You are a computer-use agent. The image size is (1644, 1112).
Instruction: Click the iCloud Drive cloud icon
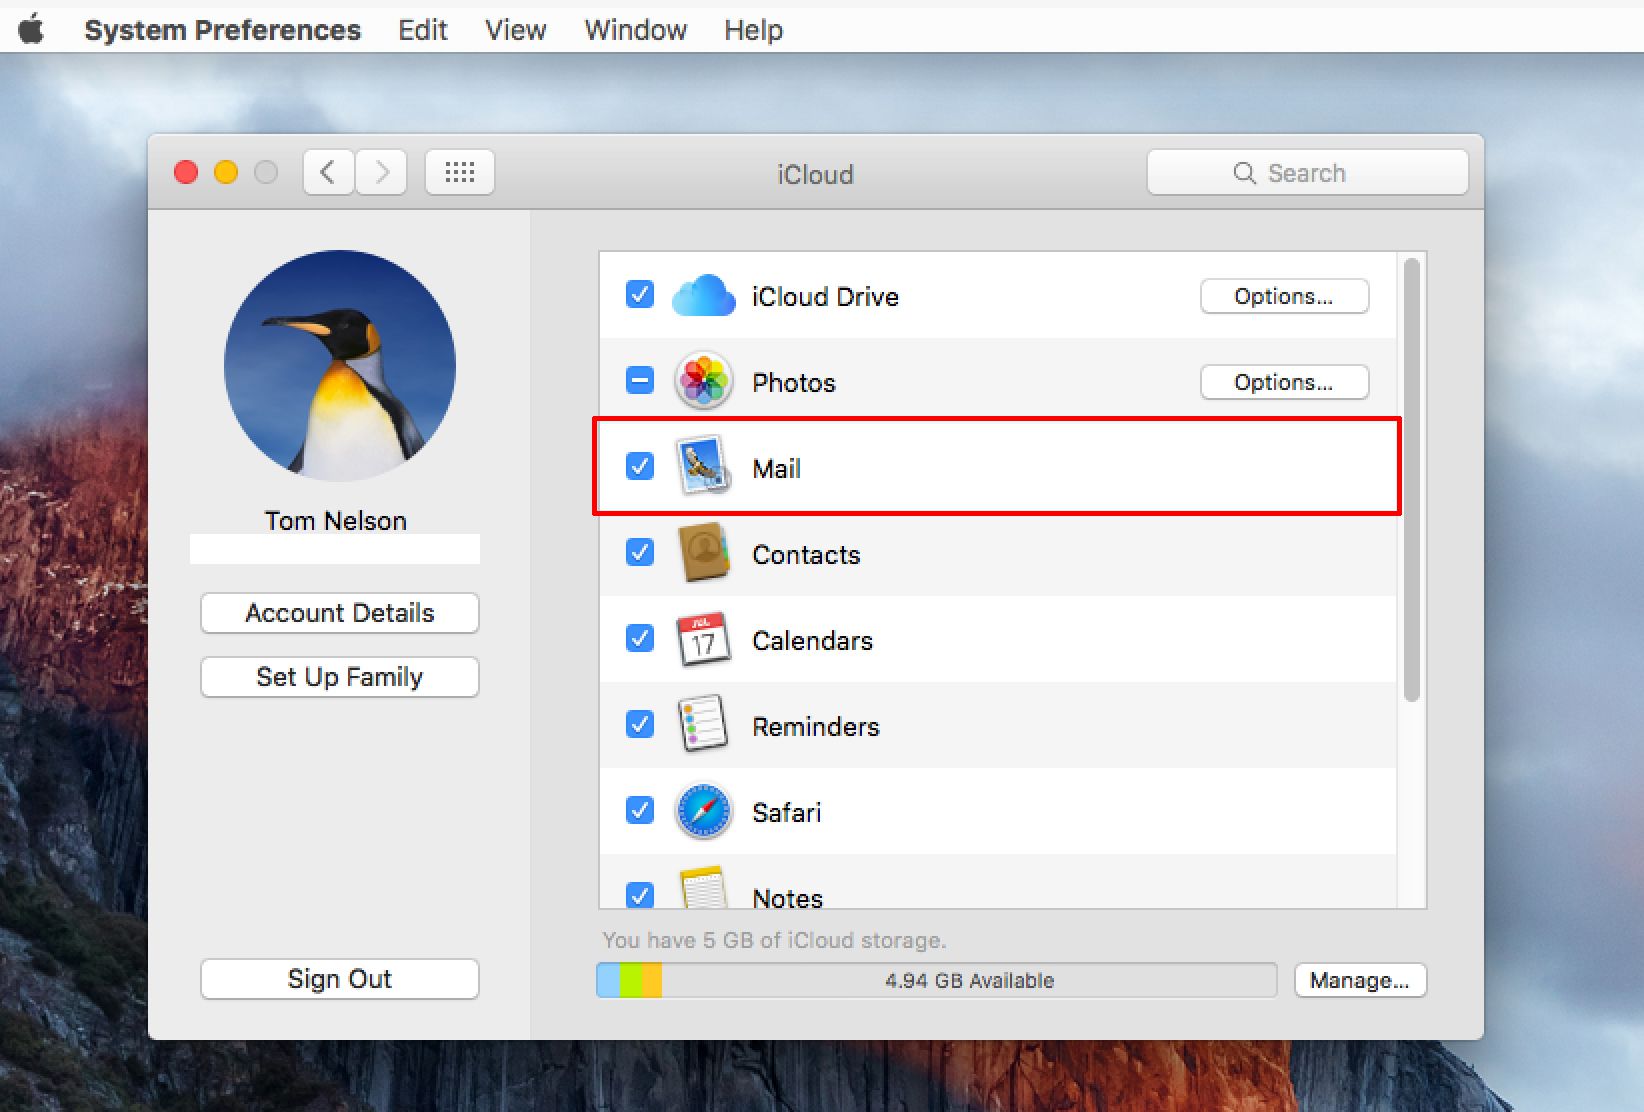coord(703,296)
